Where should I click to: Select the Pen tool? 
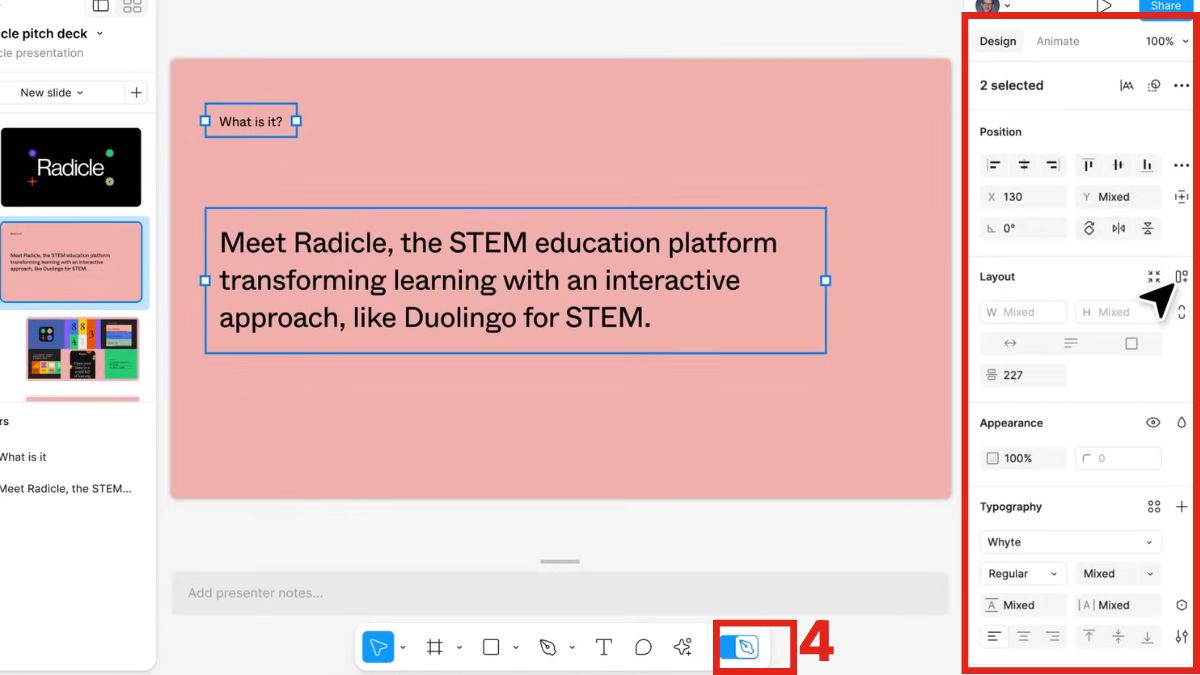(x=548, y=647)
